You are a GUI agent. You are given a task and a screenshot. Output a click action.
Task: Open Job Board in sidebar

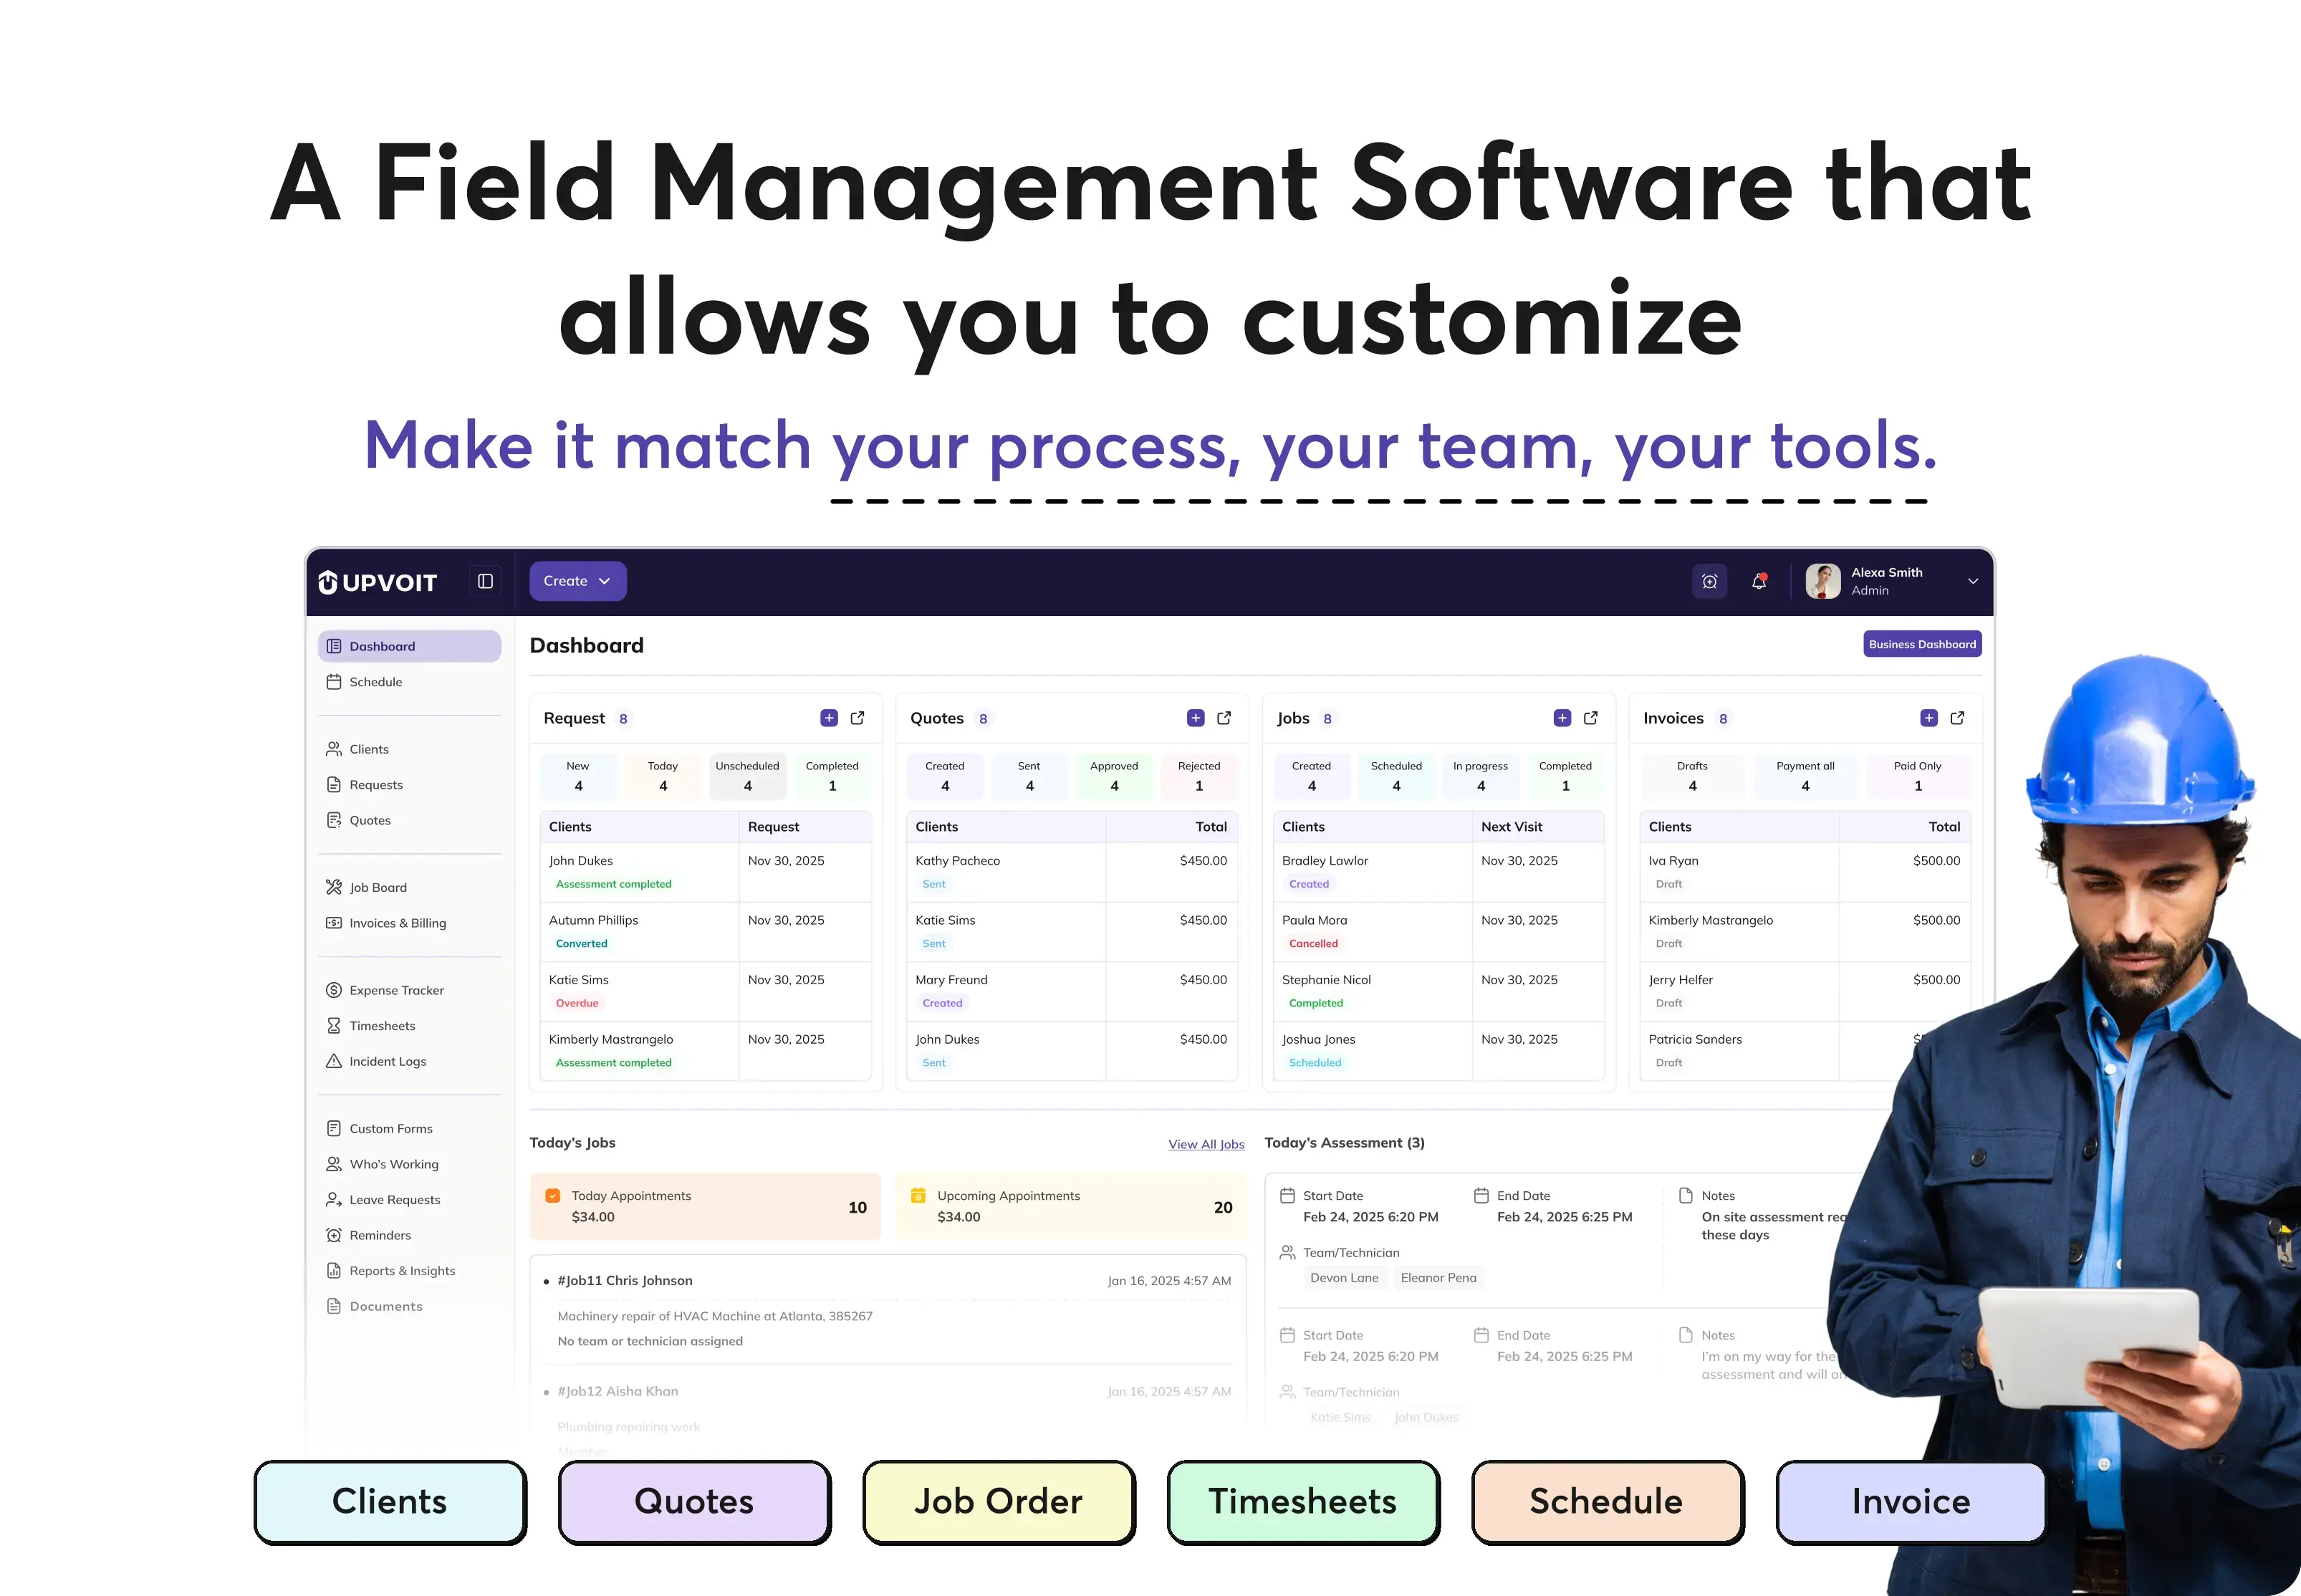pos(377,887)
